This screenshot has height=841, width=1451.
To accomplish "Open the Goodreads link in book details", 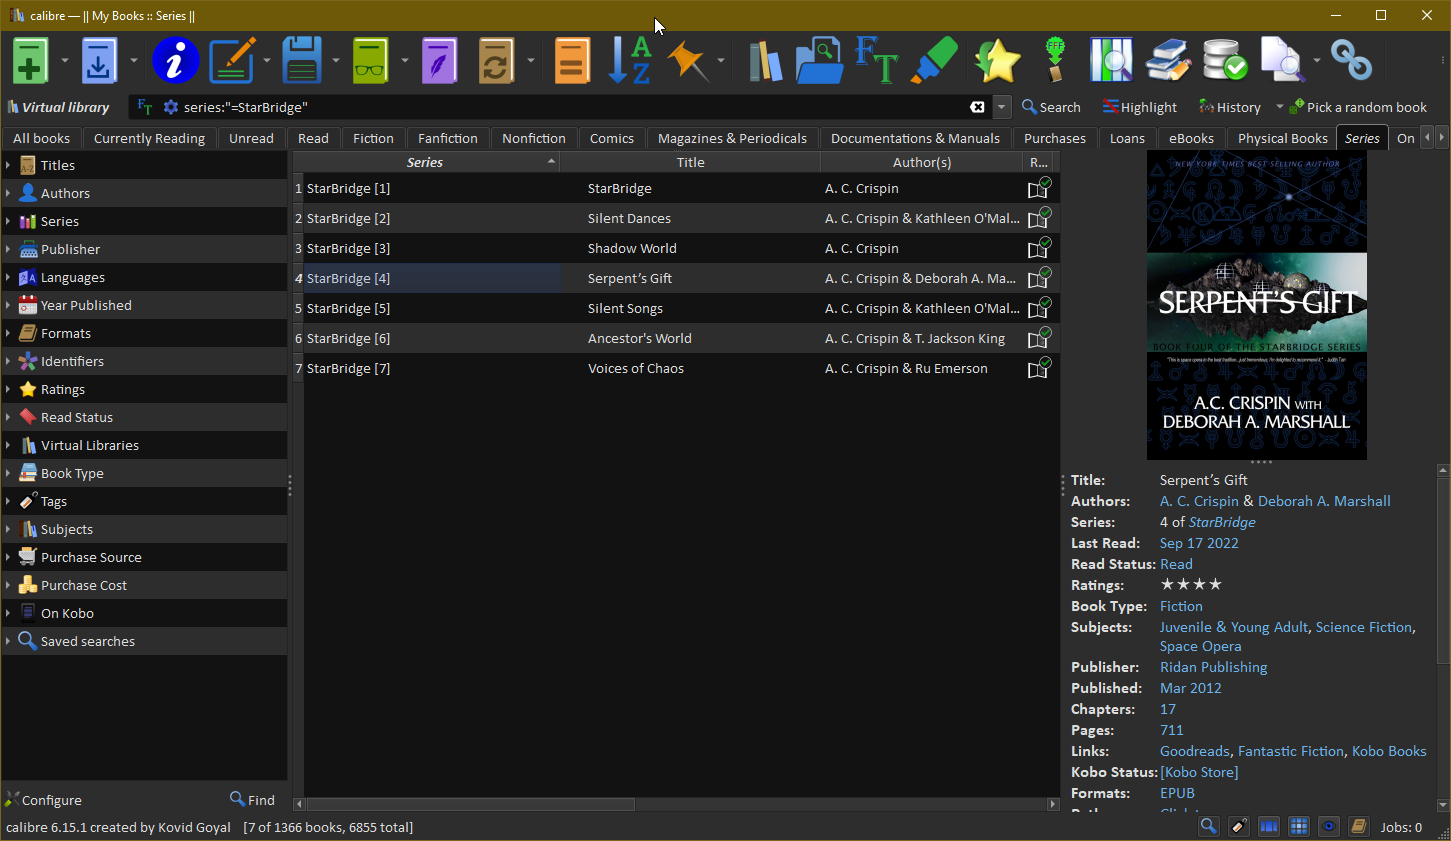I will pyautogui.click(x=1195, y=751).
